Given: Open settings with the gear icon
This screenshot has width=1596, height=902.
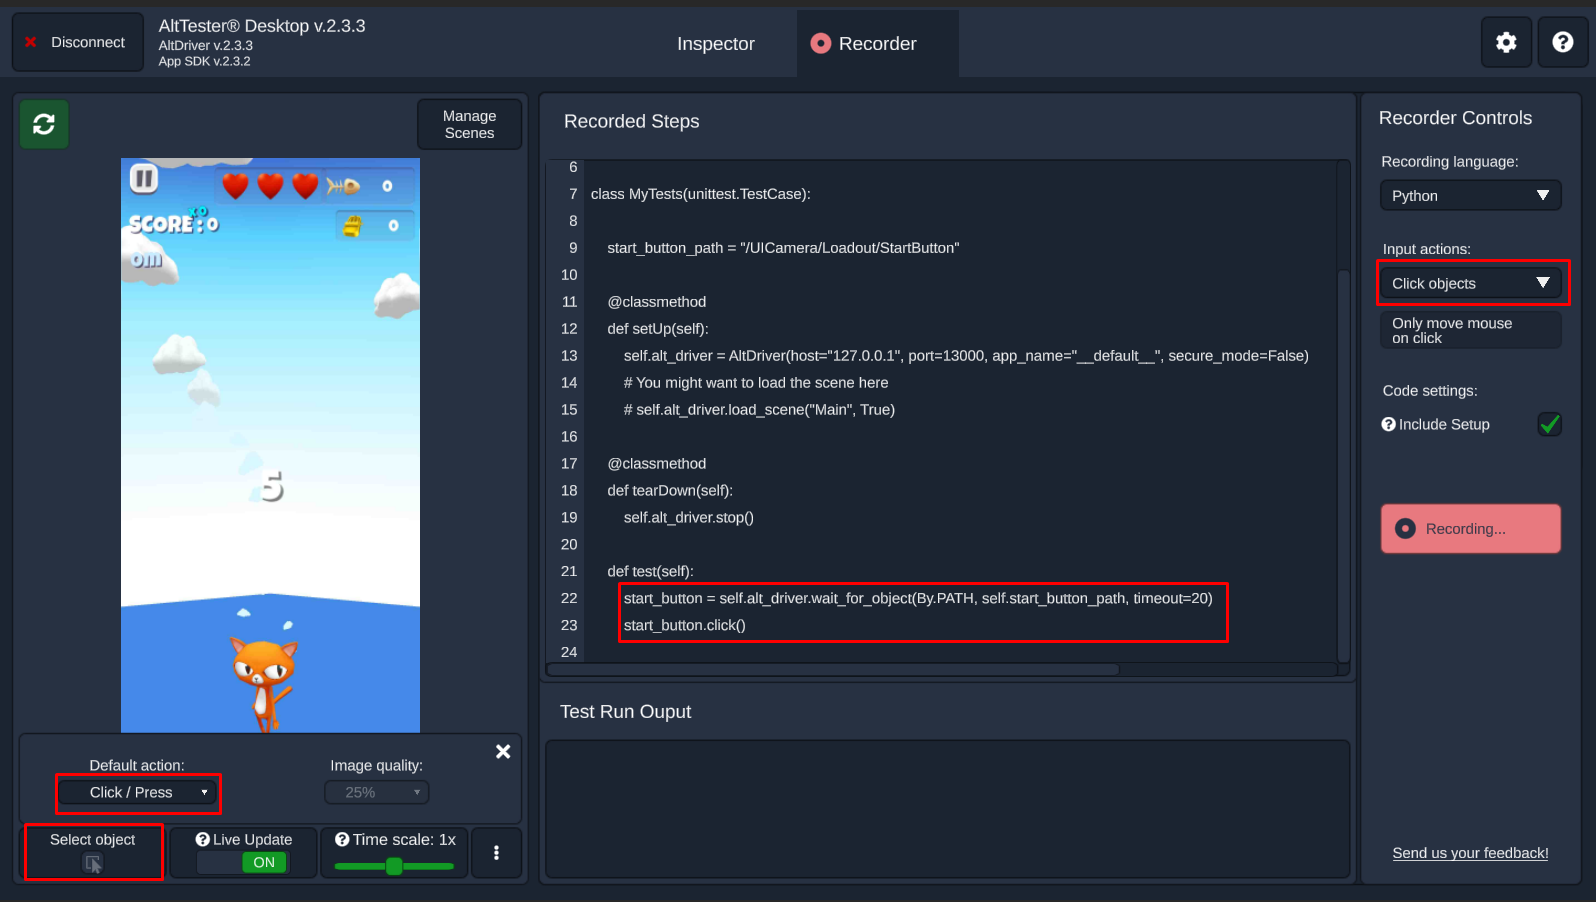Looking at the screenshot, I should (x=1506, y=42).
